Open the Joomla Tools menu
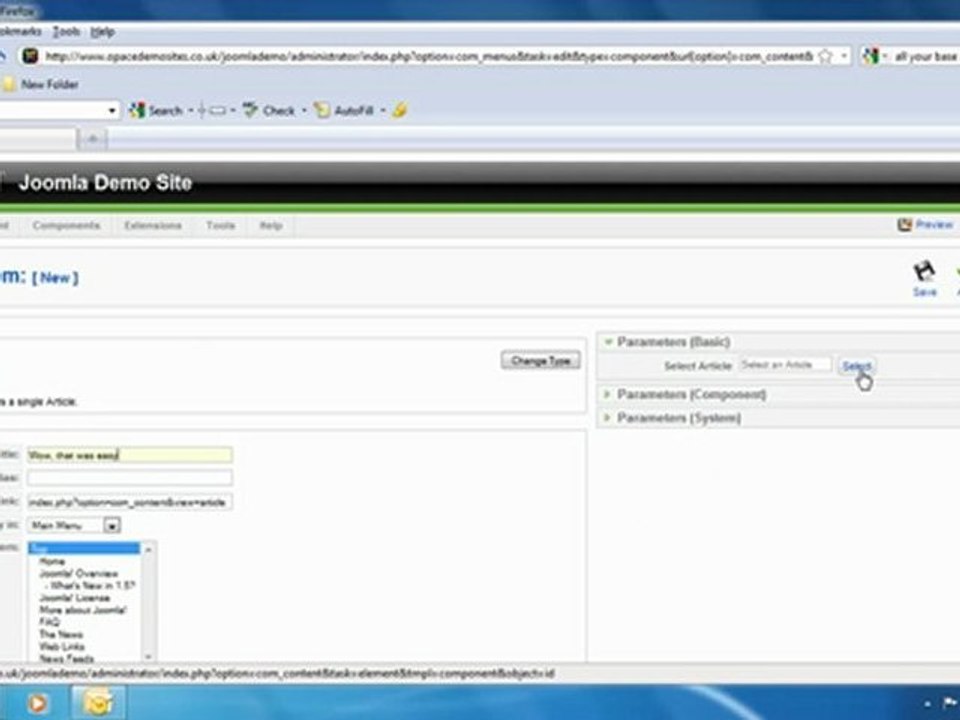960x720 pixels. 220,225
